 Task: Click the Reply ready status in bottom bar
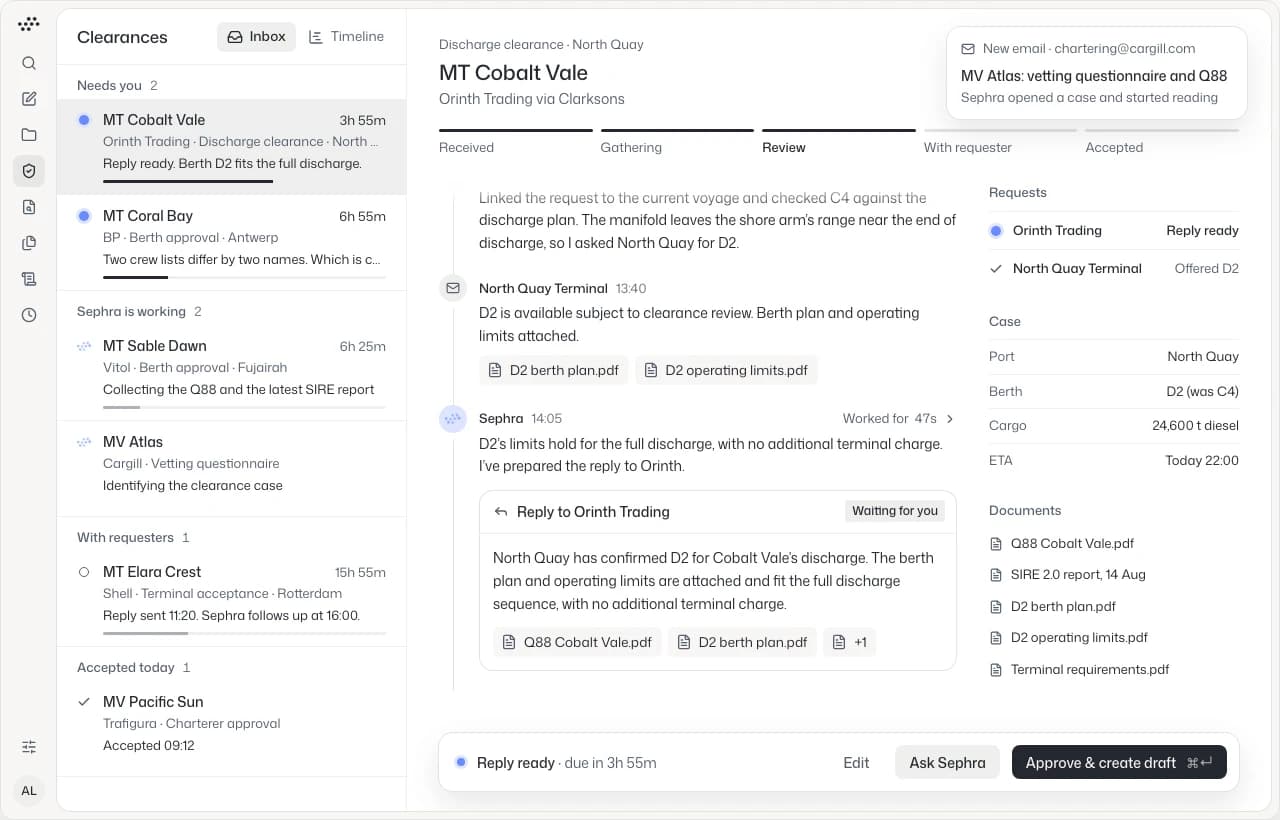pyautogui.click(x=515, y=763)
